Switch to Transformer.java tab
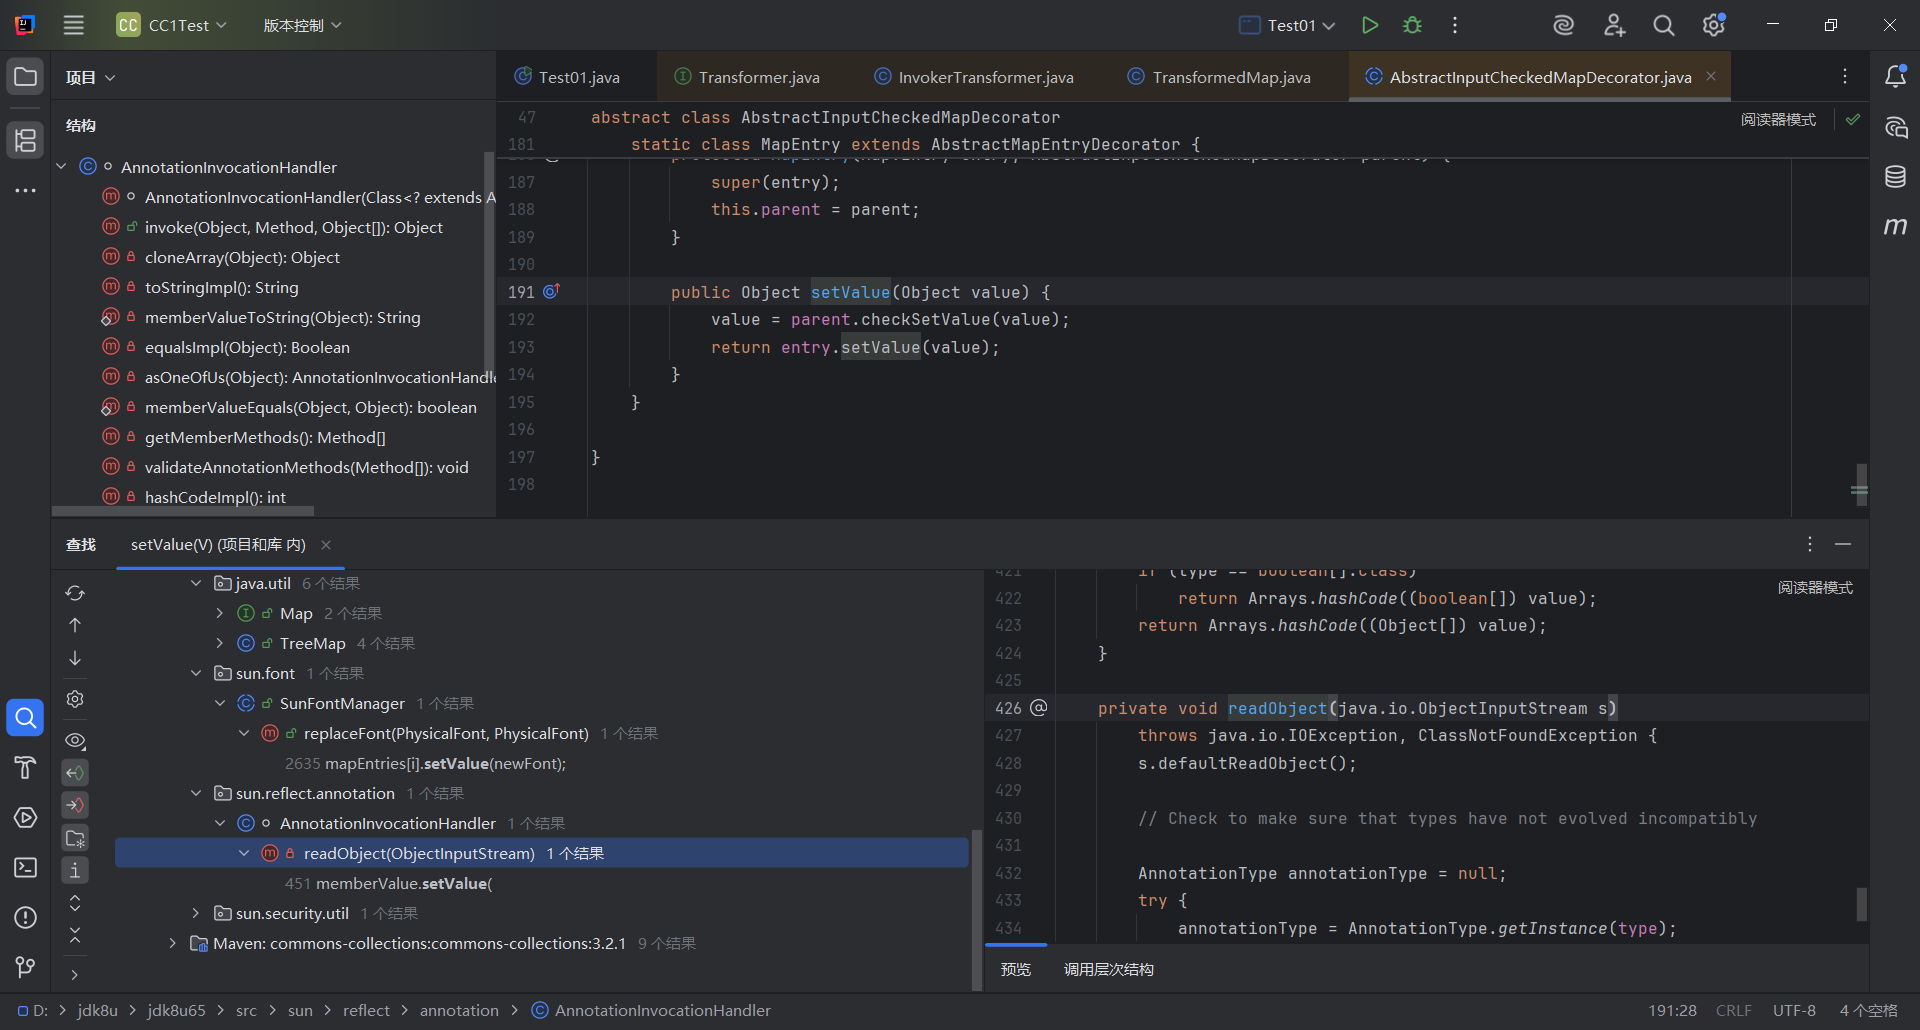 [x=748, y=77]
